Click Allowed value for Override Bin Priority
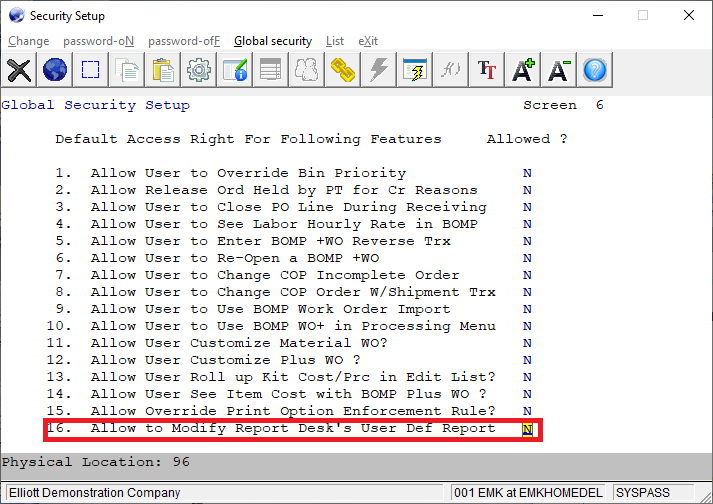Image resolution: width=713 pixels, height=504 pixels. pos(527,174)
